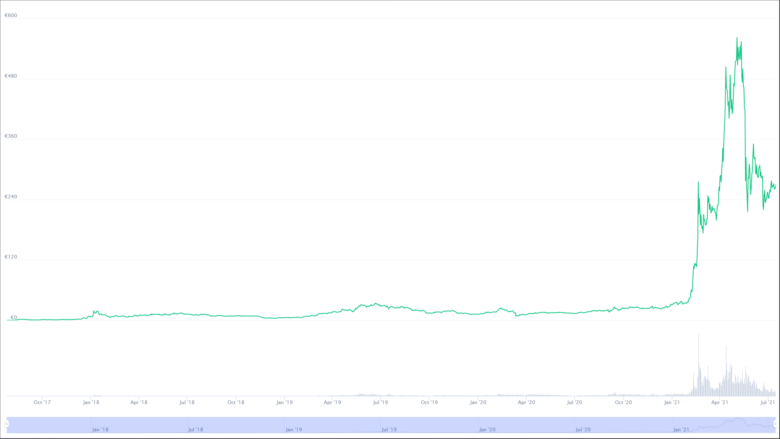
Task: Click the Apr '21 x-axis label
Action: (x=720, y=402)
